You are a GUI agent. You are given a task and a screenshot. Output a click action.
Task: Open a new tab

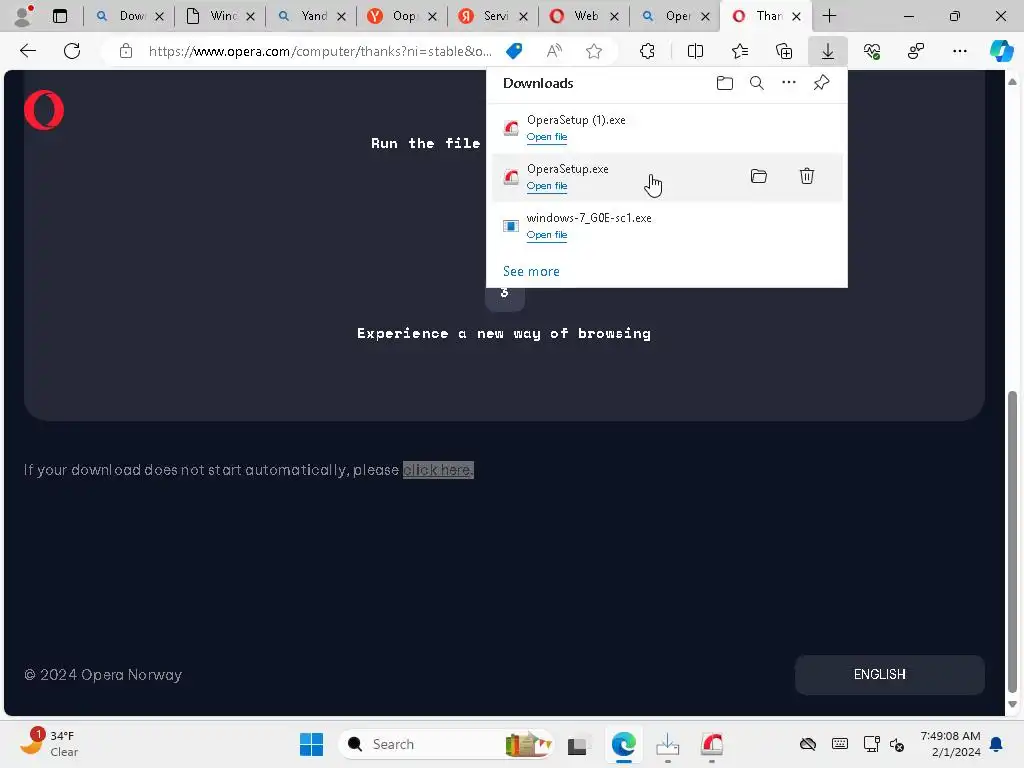[829, 16]
